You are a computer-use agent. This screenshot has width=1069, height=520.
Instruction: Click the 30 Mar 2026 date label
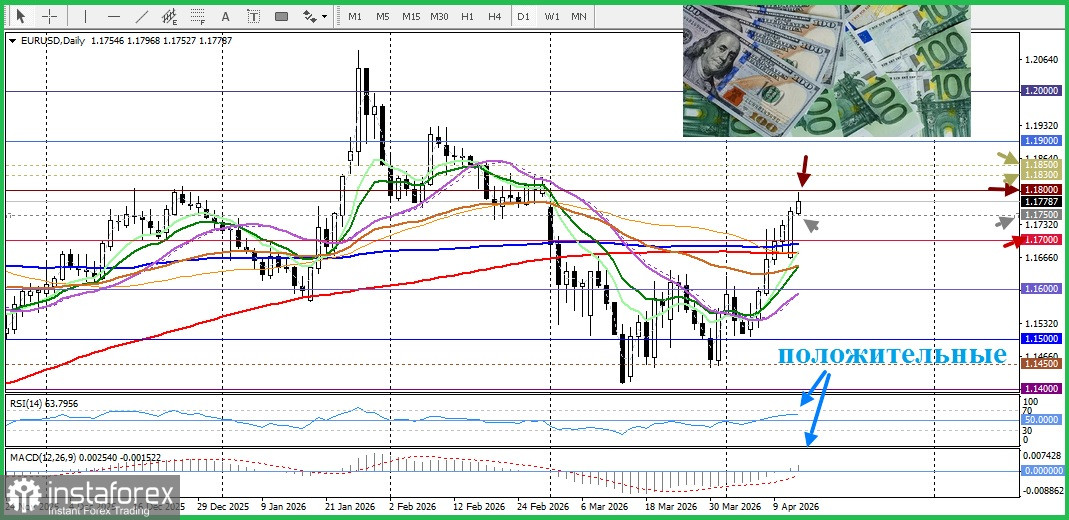(x=734, y=507)
